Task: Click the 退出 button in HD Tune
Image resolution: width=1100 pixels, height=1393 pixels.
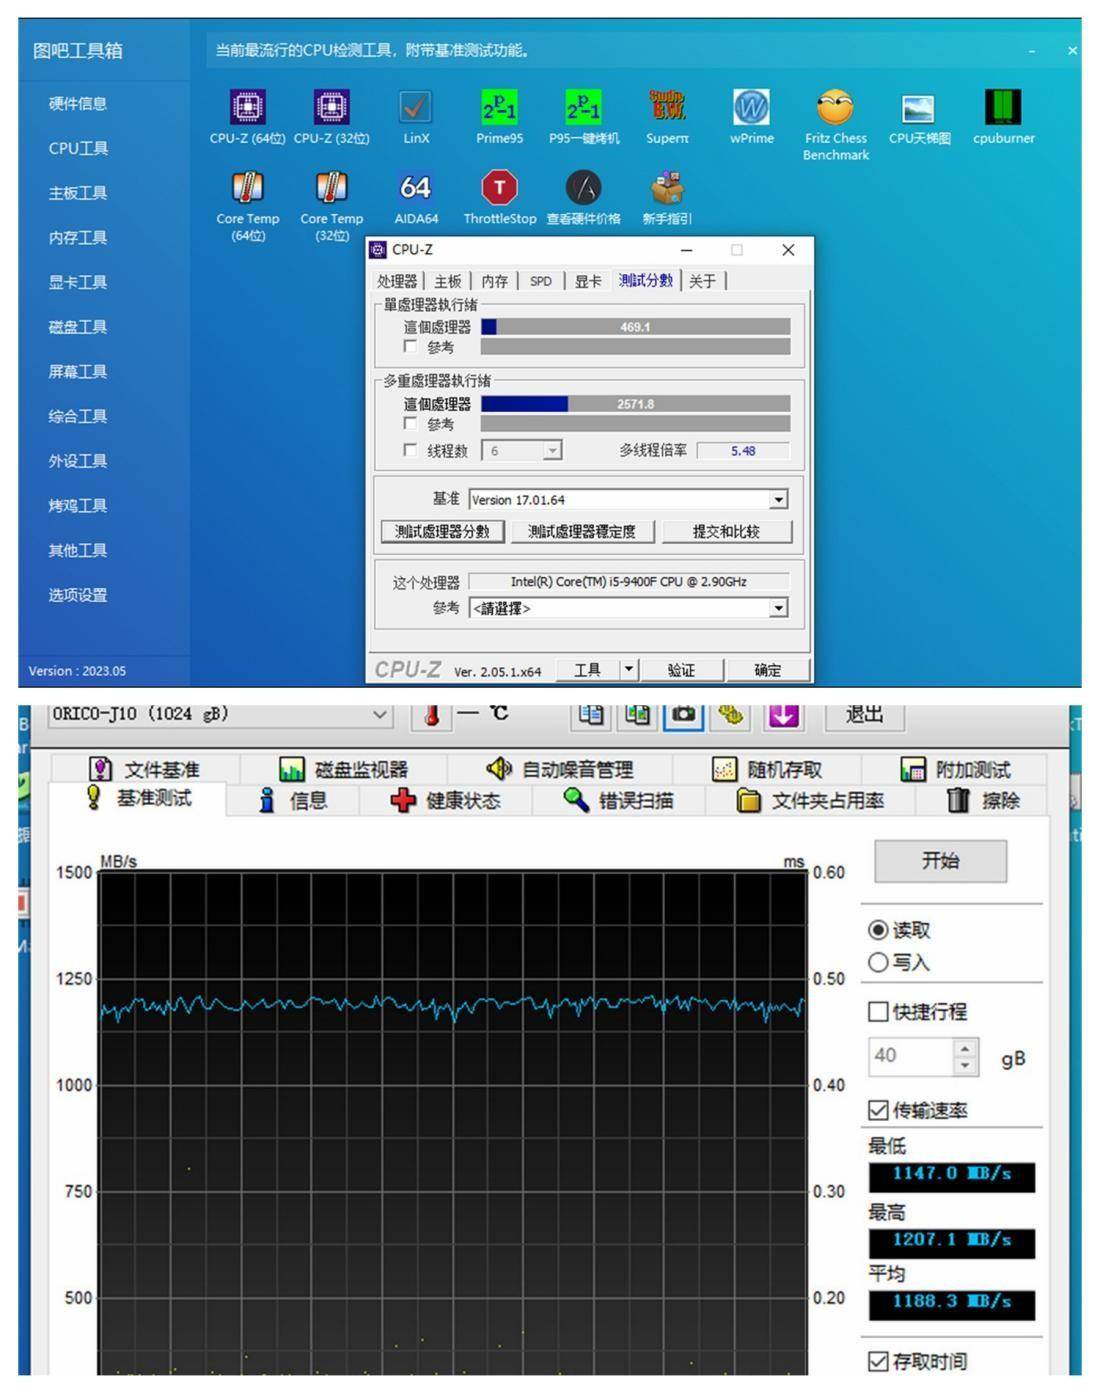Action: 864,714
